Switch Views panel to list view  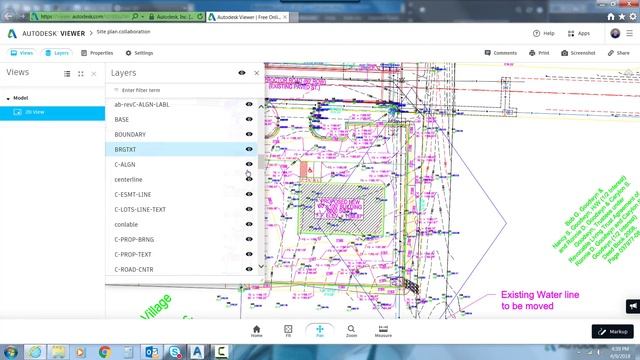click(67, 74)
